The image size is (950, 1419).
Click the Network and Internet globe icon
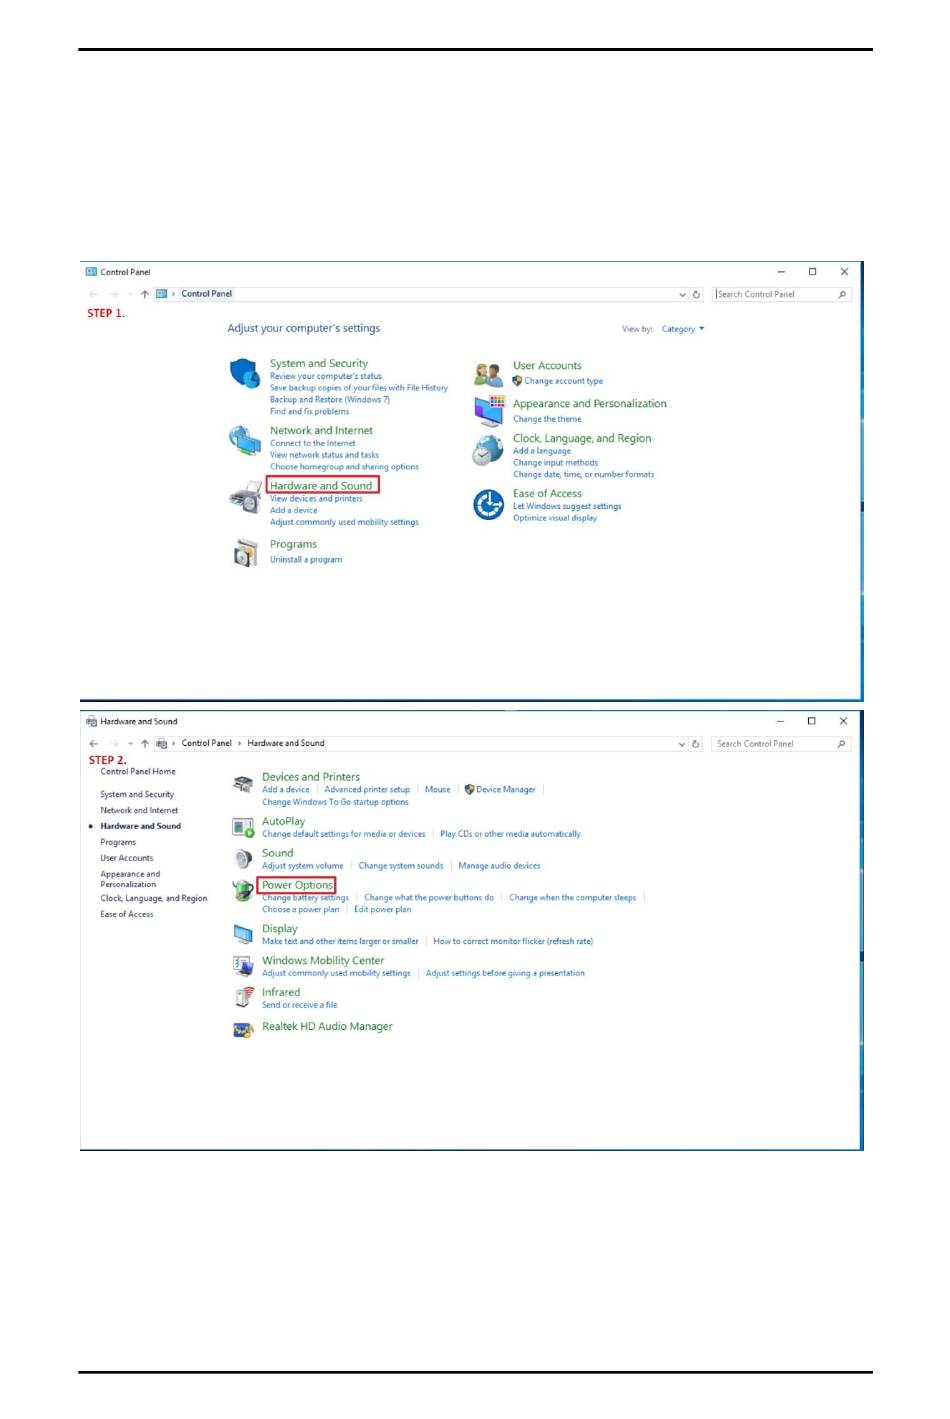tap(245, 440)
